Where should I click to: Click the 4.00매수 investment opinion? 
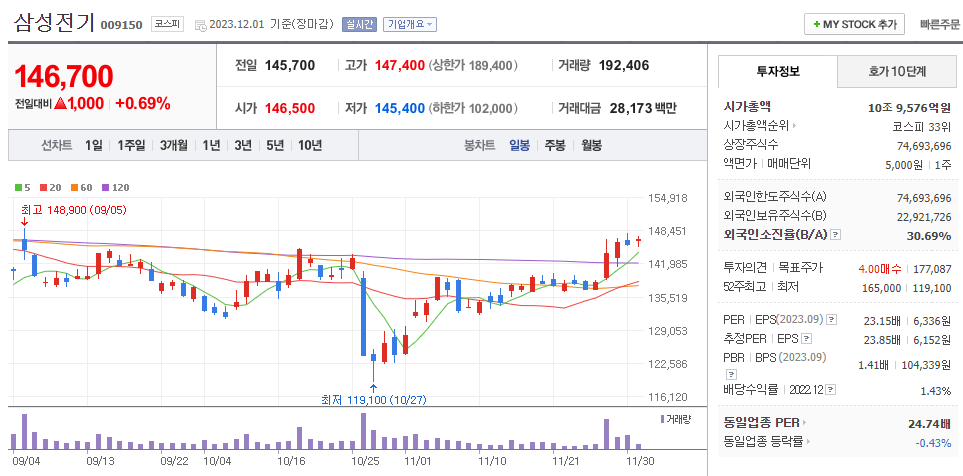pyautogui.click(x=881, y=268)
